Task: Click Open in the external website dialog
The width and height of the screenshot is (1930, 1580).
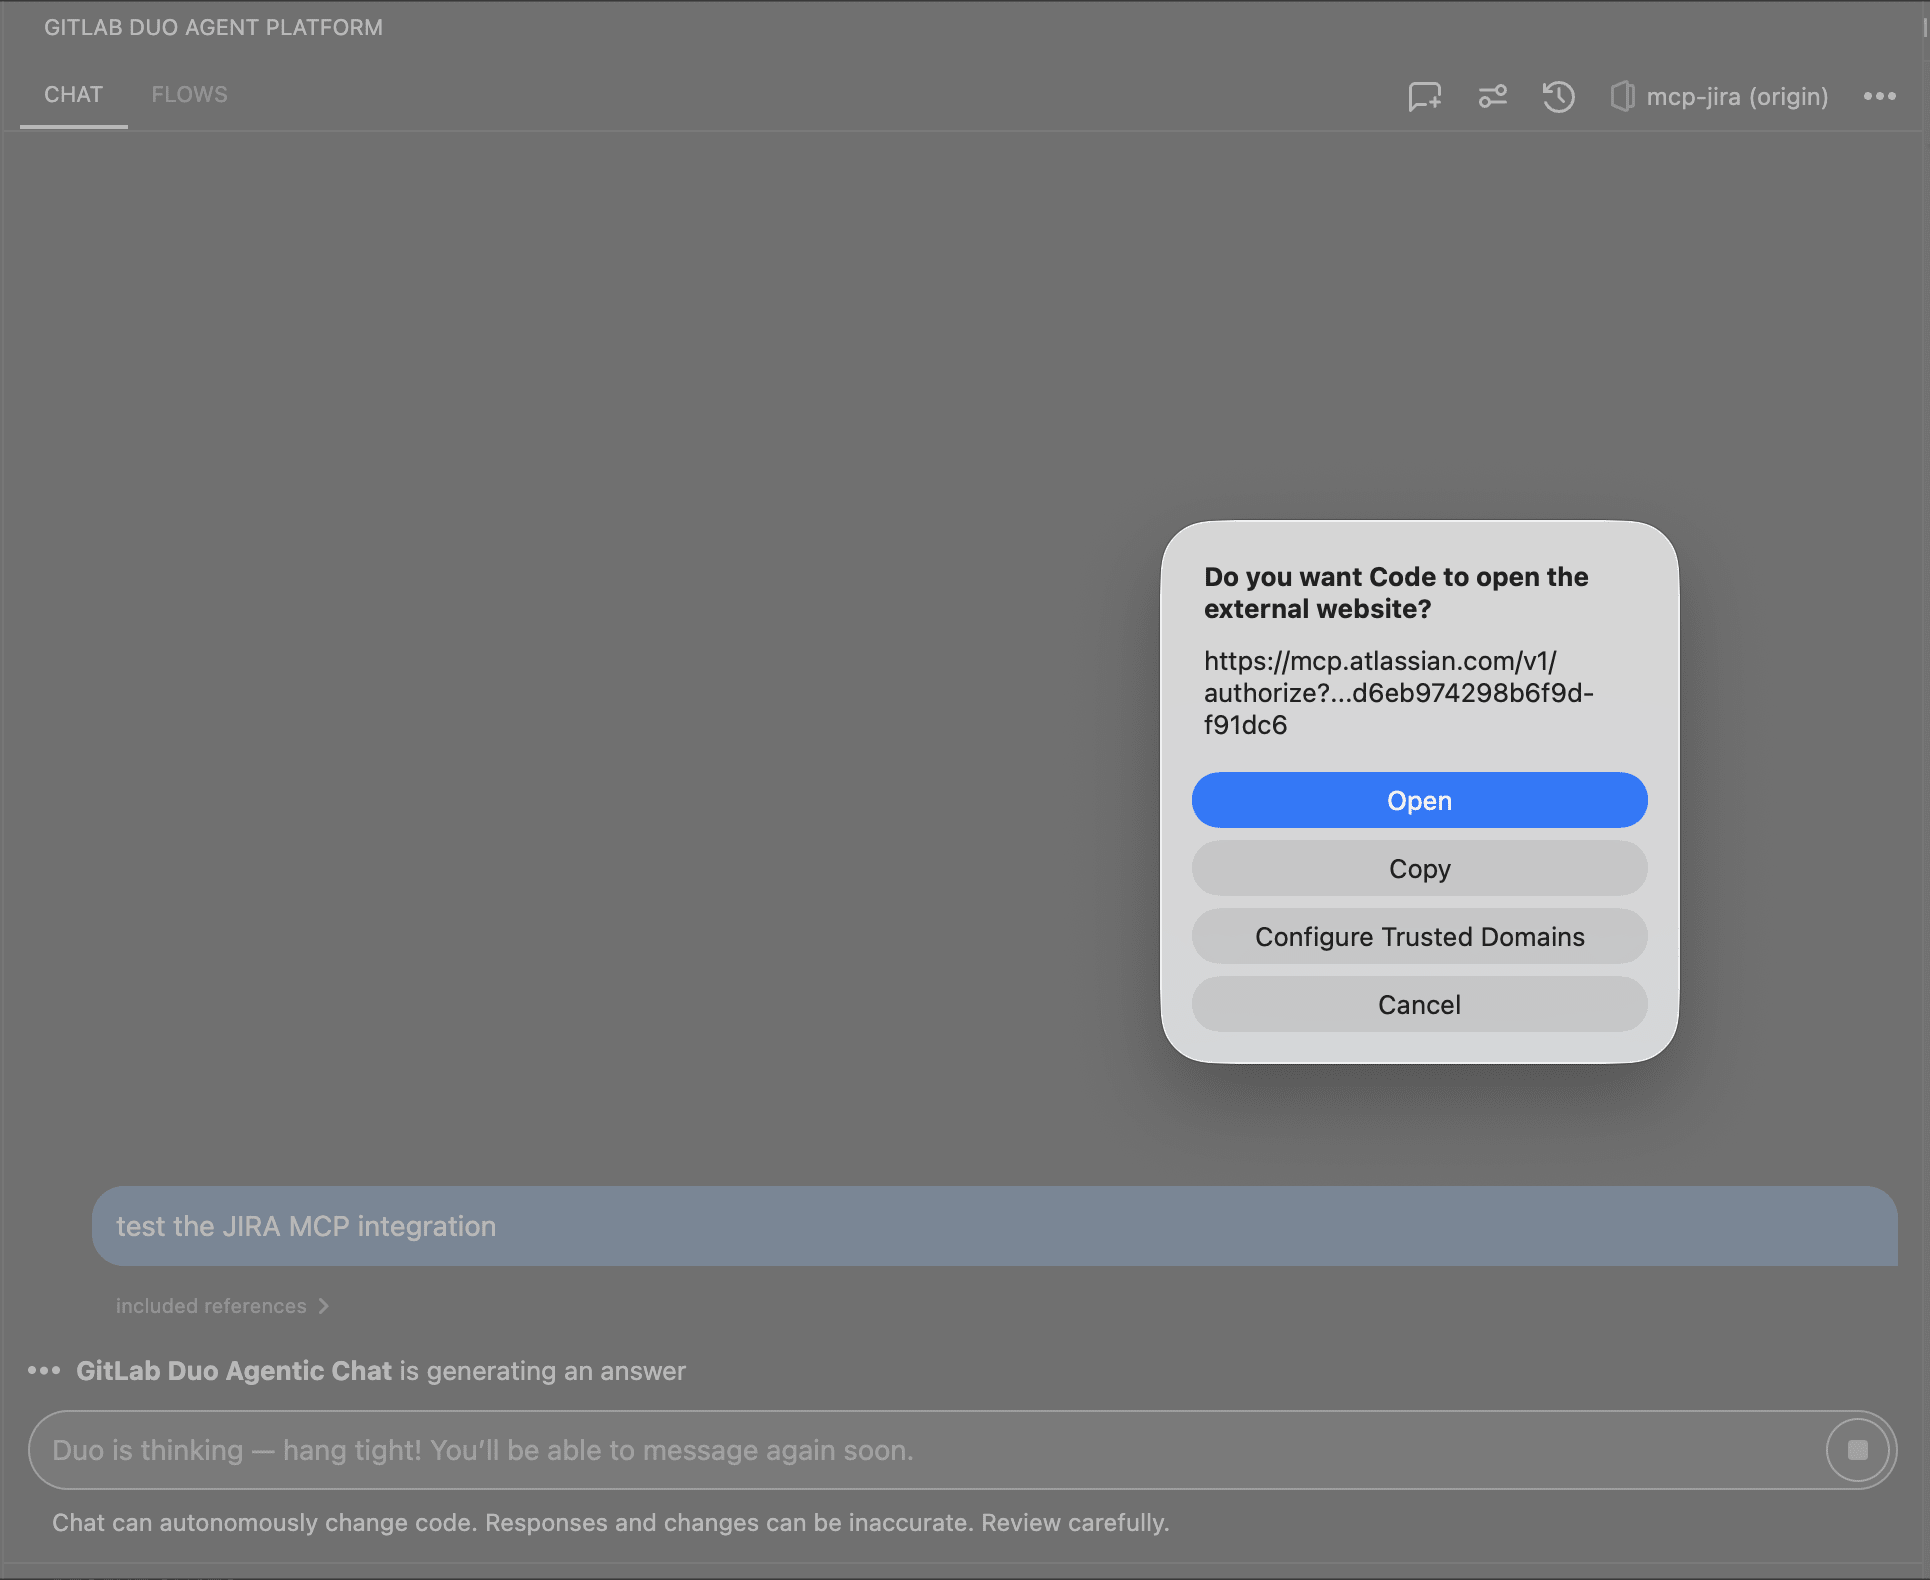Action: [1419, 800]
